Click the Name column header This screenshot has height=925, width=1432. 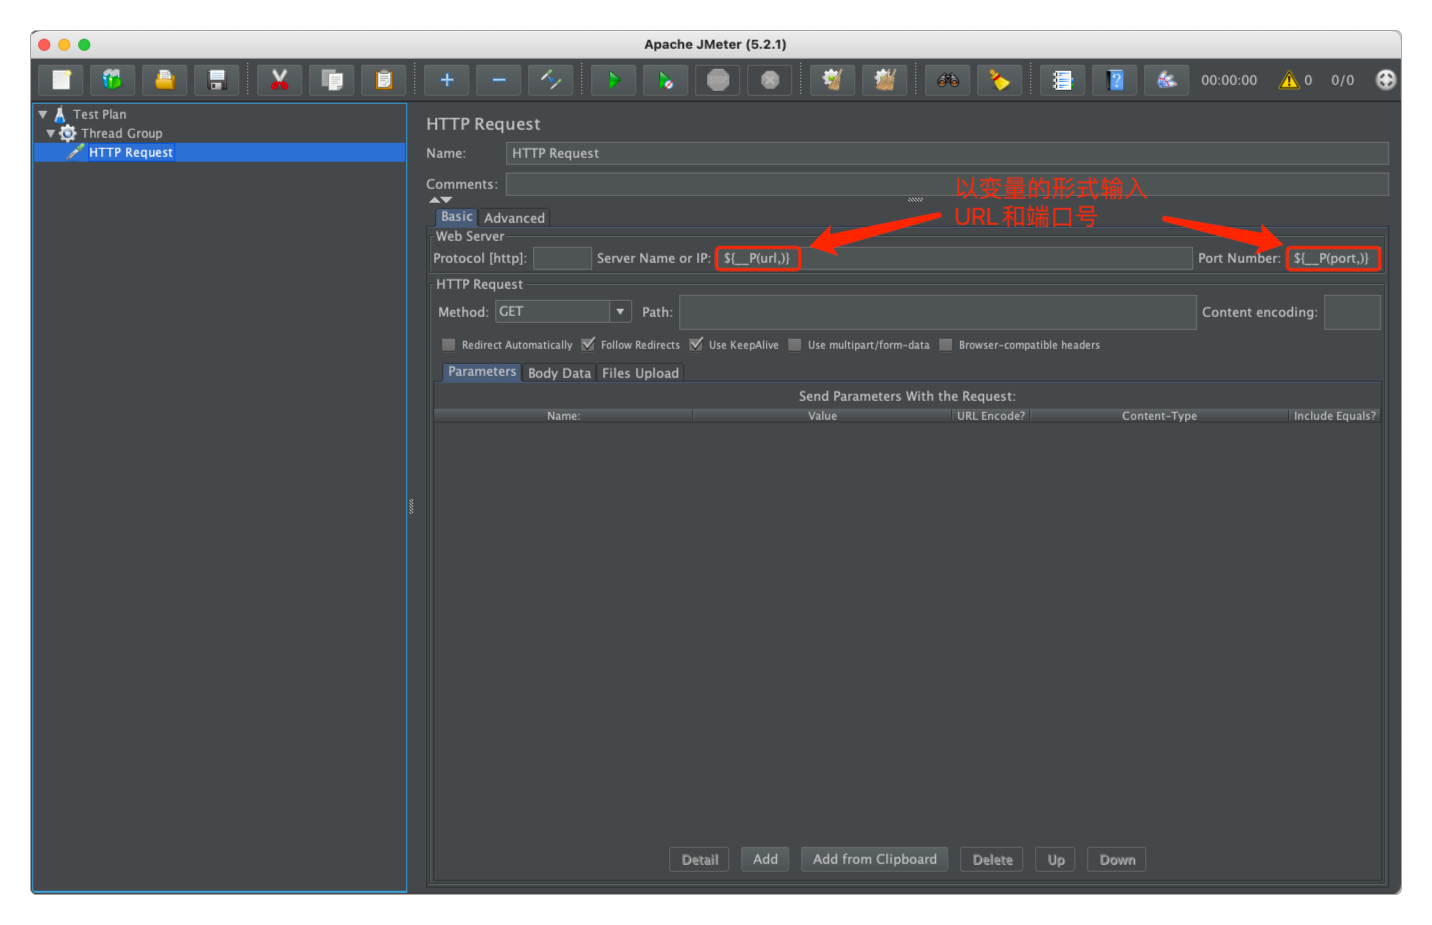point(563,416)
